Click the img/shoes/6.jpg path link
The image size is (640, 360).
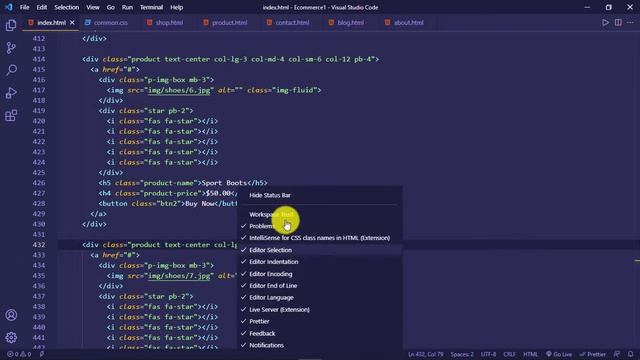[x=179, y=90]
